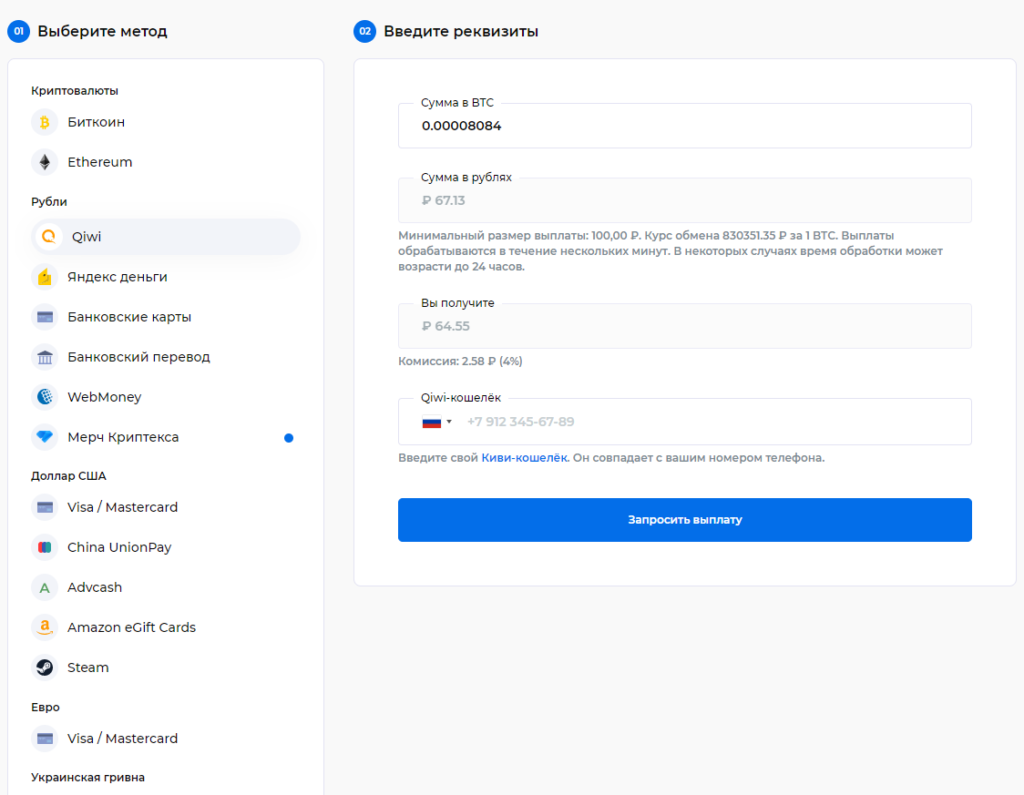The width and height of the screenshot is (1024, 795).
Task: Pick Visa / Mastercard under Евро
Action: (122, 738)
